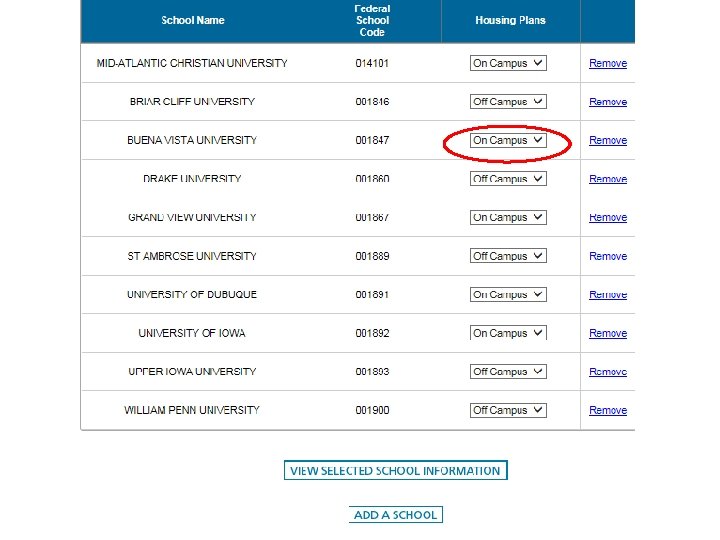
Task: Open housing dropdown for William Penn University
Action: [508, 410]
